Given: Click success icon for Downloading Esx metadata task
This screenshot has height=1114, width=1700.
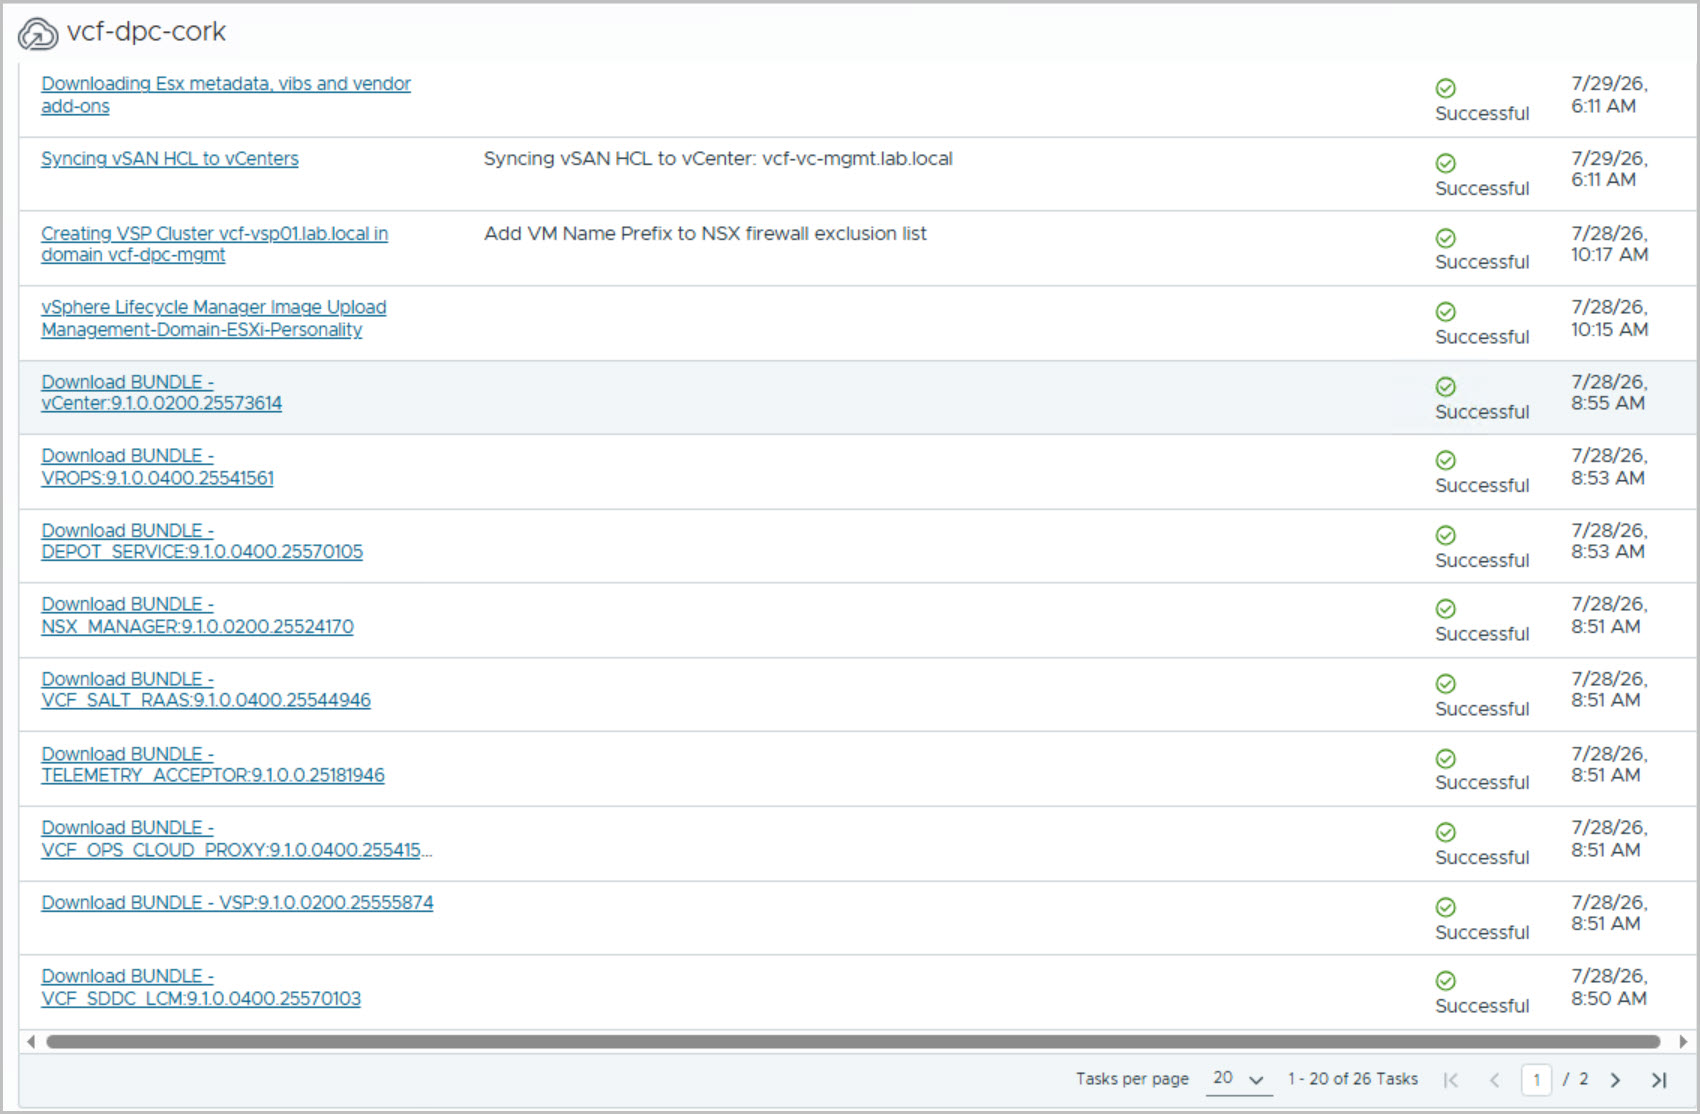Looking at the screenshot, I should 1445,88.
